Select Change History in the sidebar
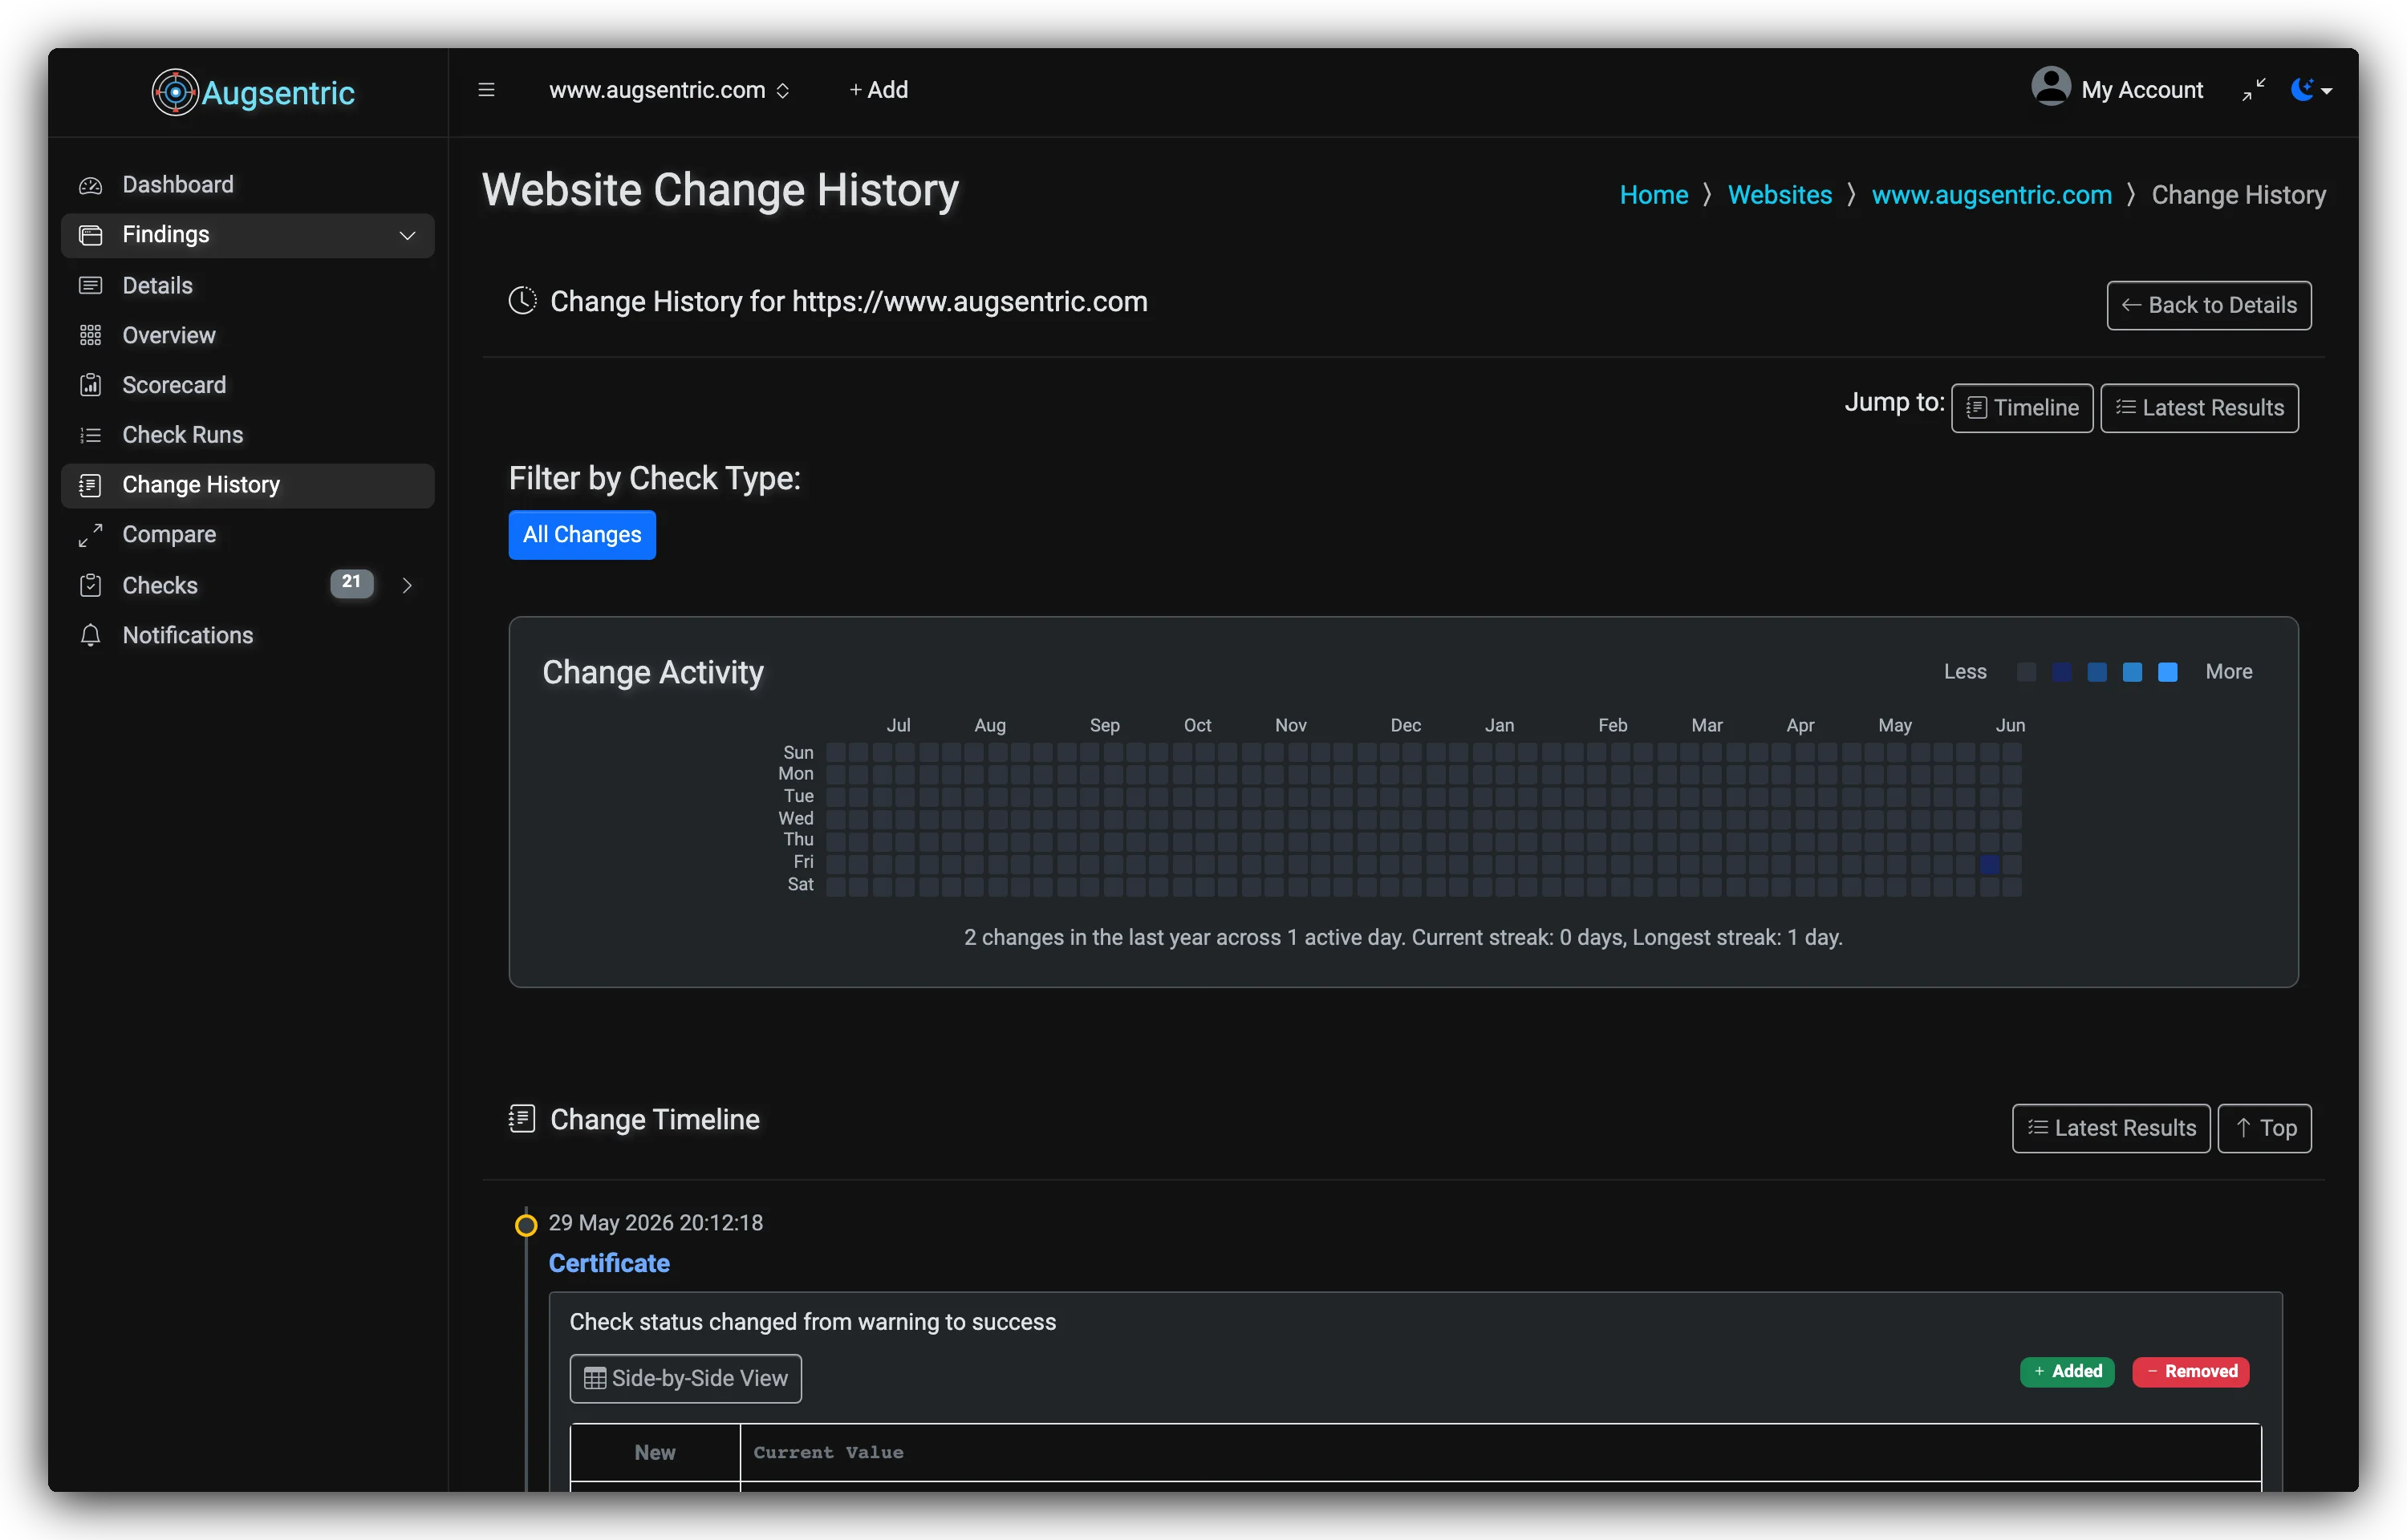 pos(247,485)
